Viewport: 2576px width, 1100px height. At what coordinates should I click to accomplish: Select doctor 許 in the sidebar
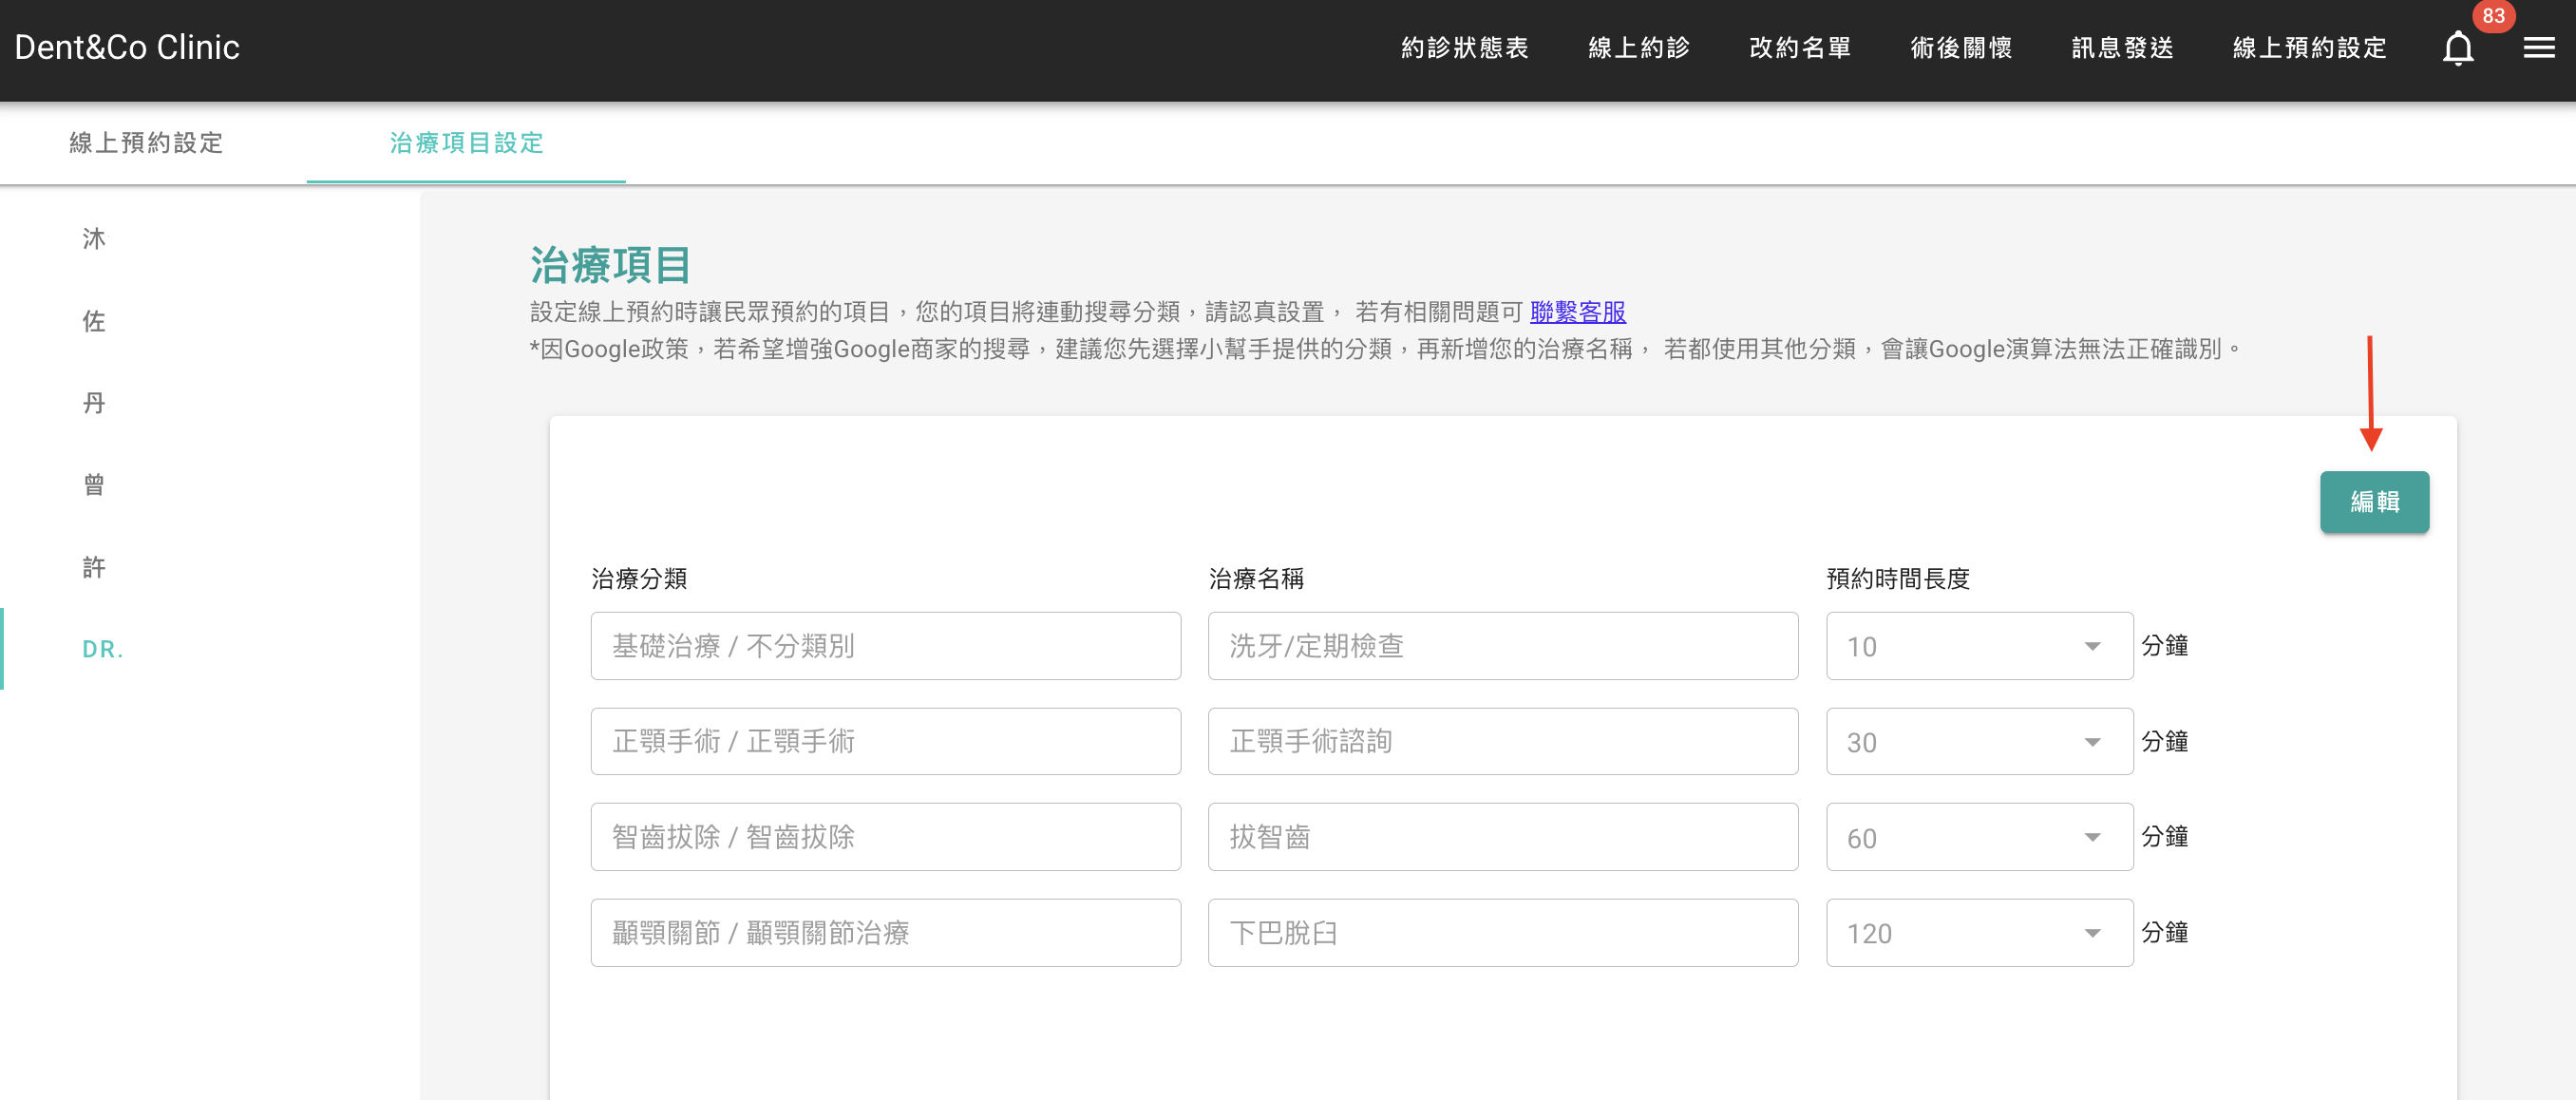pos(94,566)
